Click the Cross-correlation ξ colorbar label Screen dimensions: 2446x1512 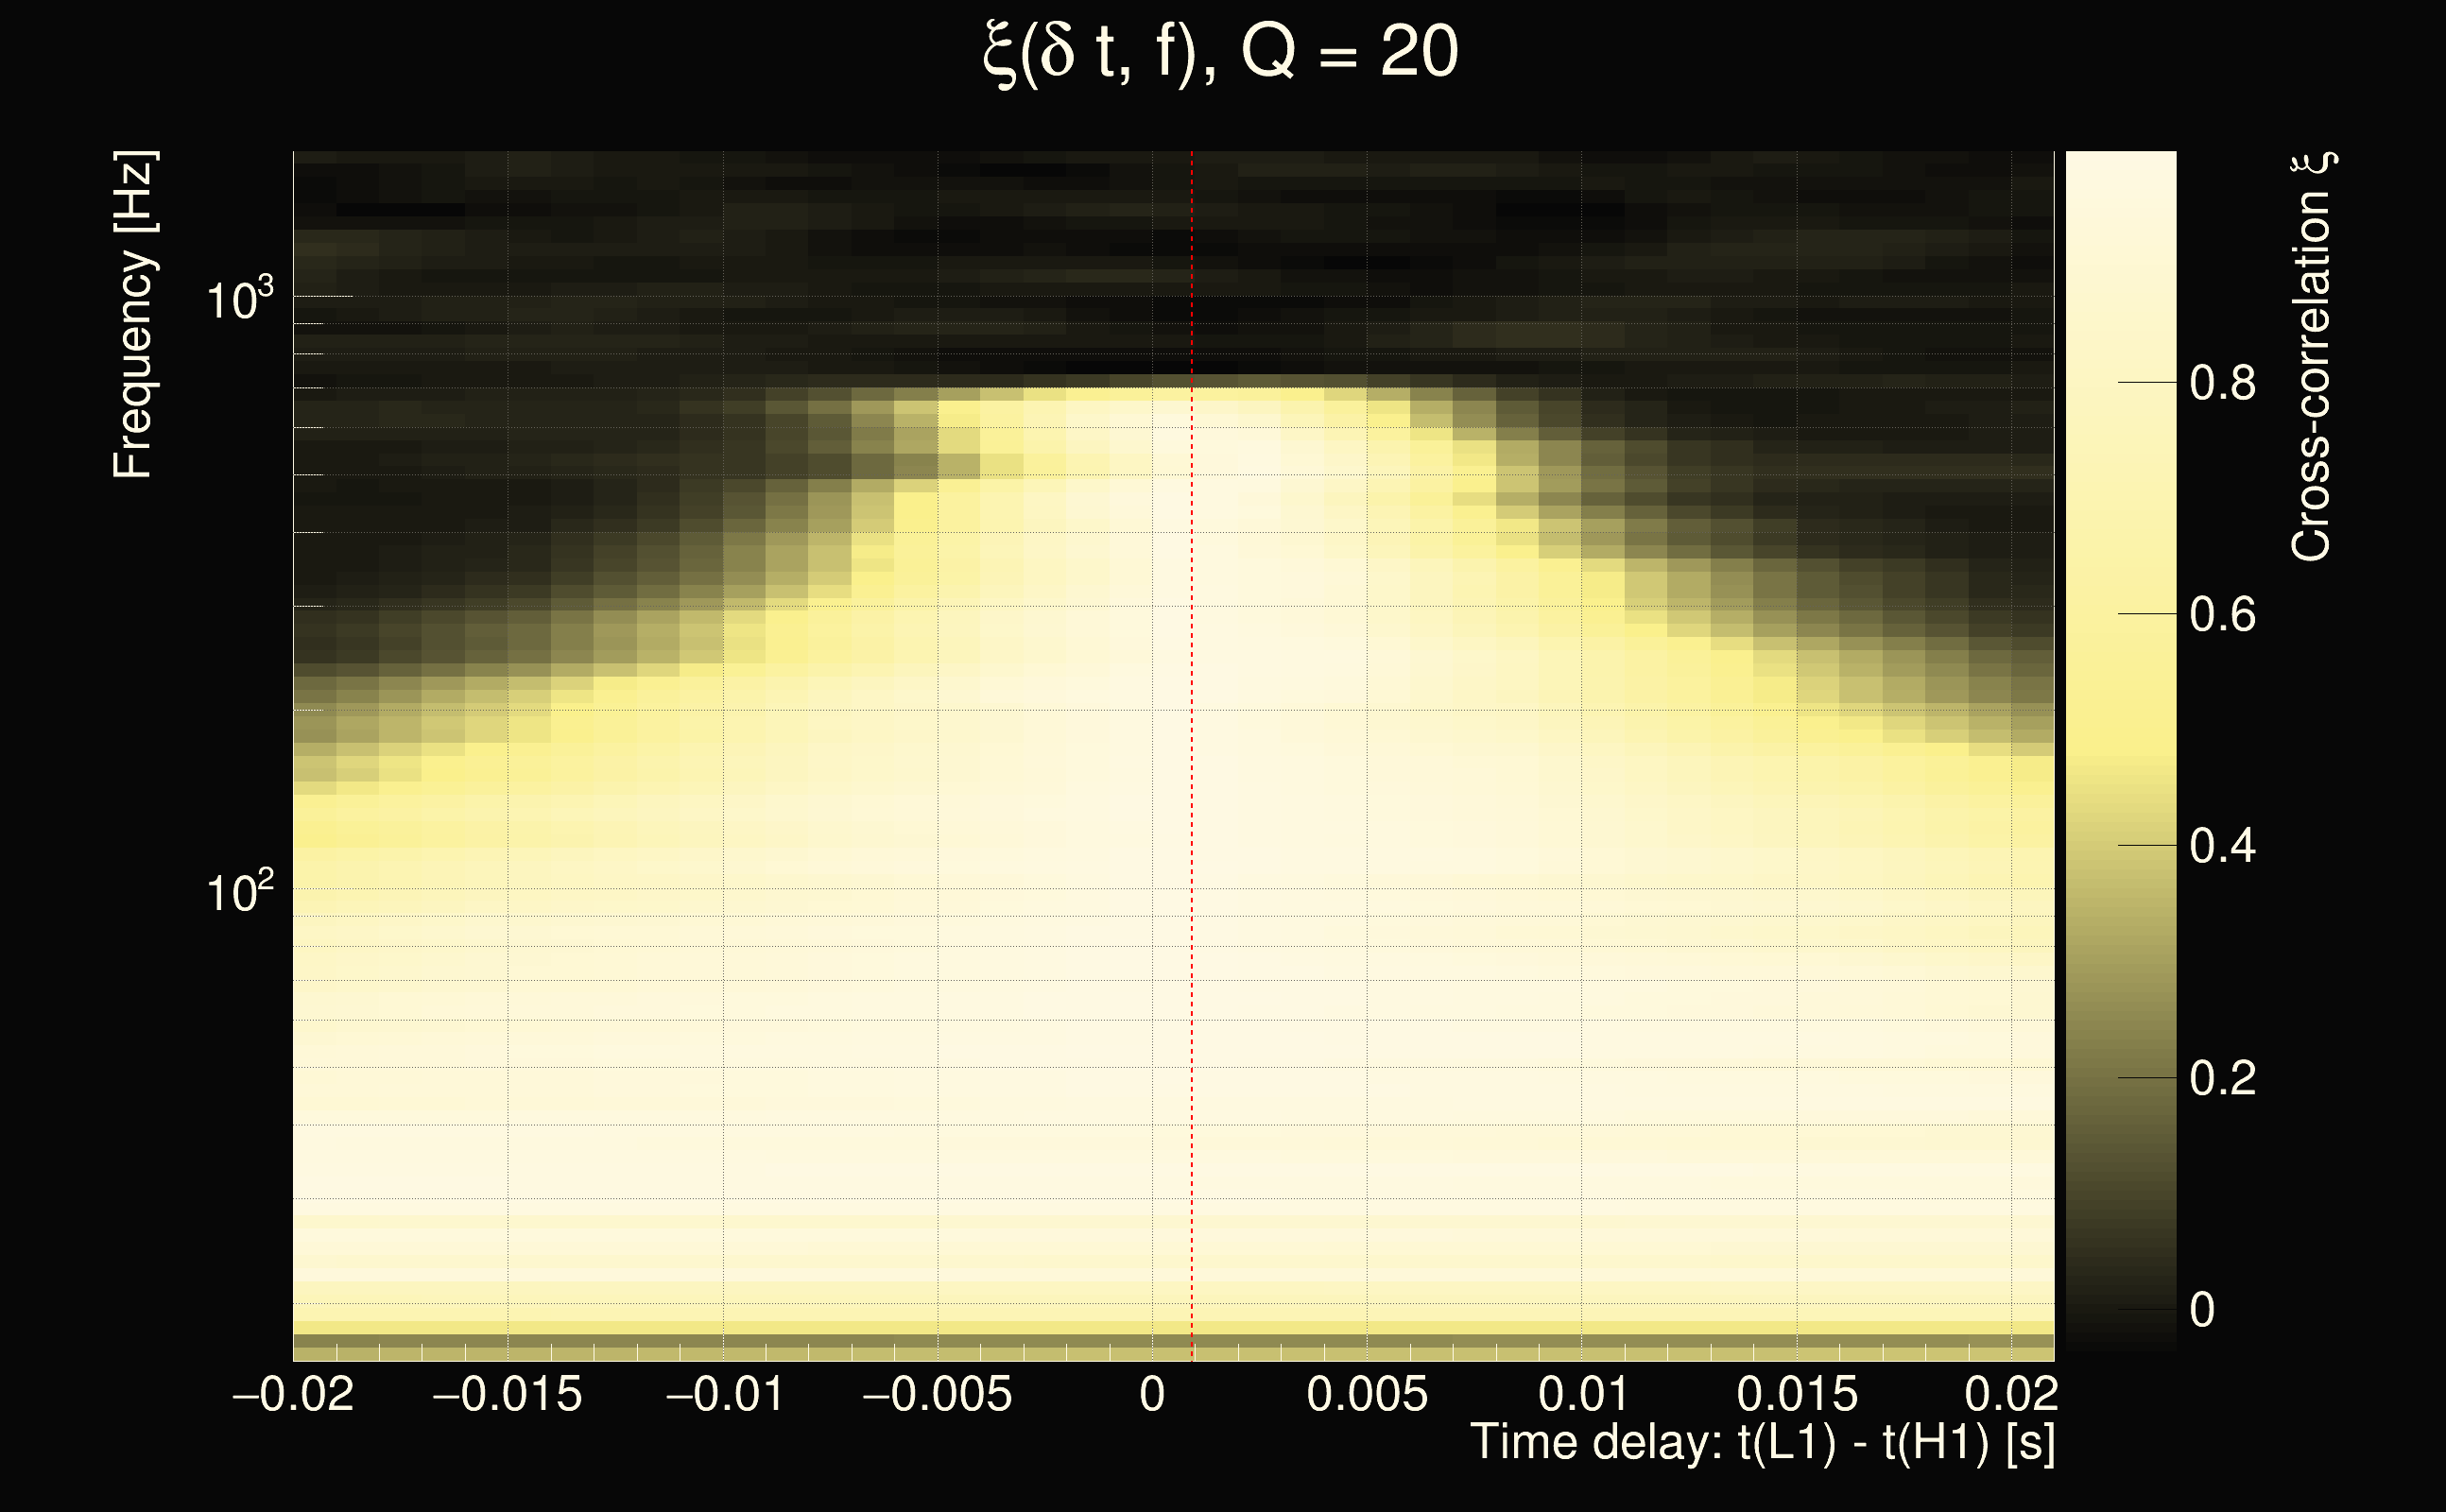coord(2311,357)
